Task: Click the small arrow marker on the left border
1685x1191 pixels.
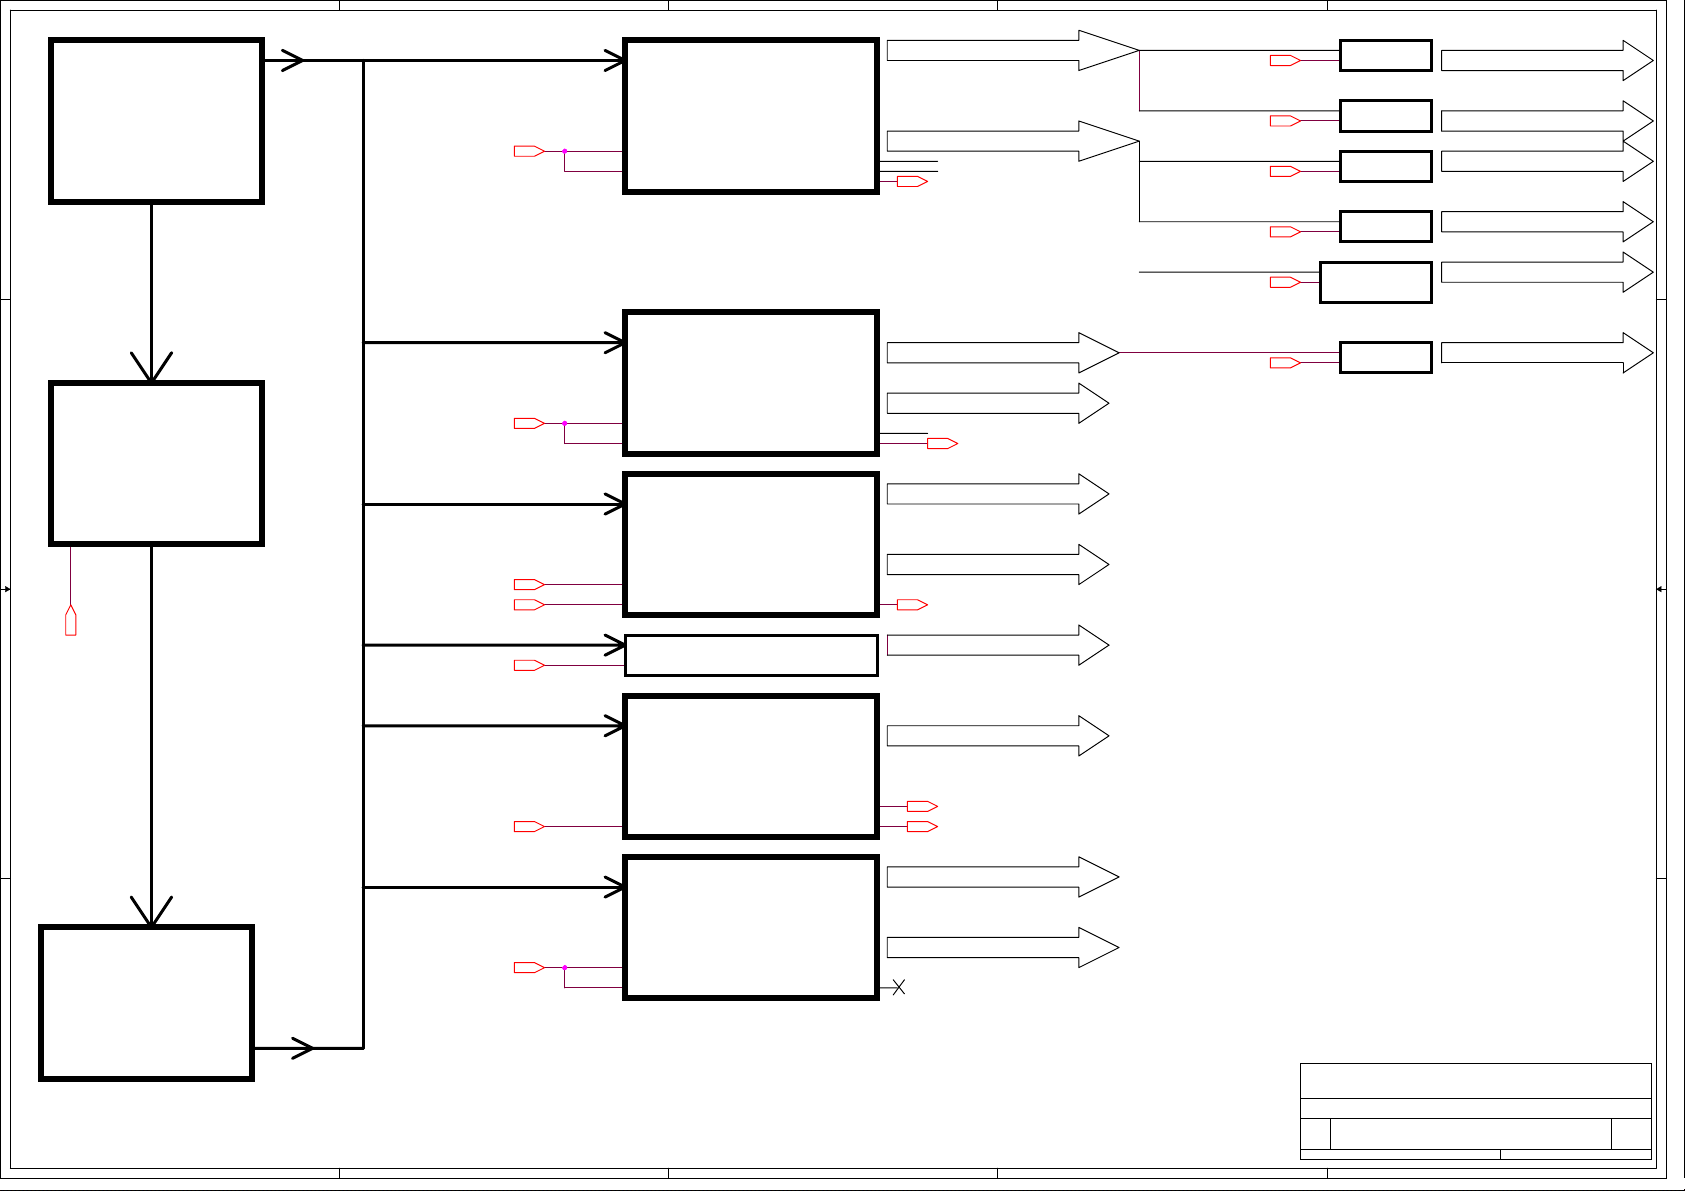Action: (6, 589)
